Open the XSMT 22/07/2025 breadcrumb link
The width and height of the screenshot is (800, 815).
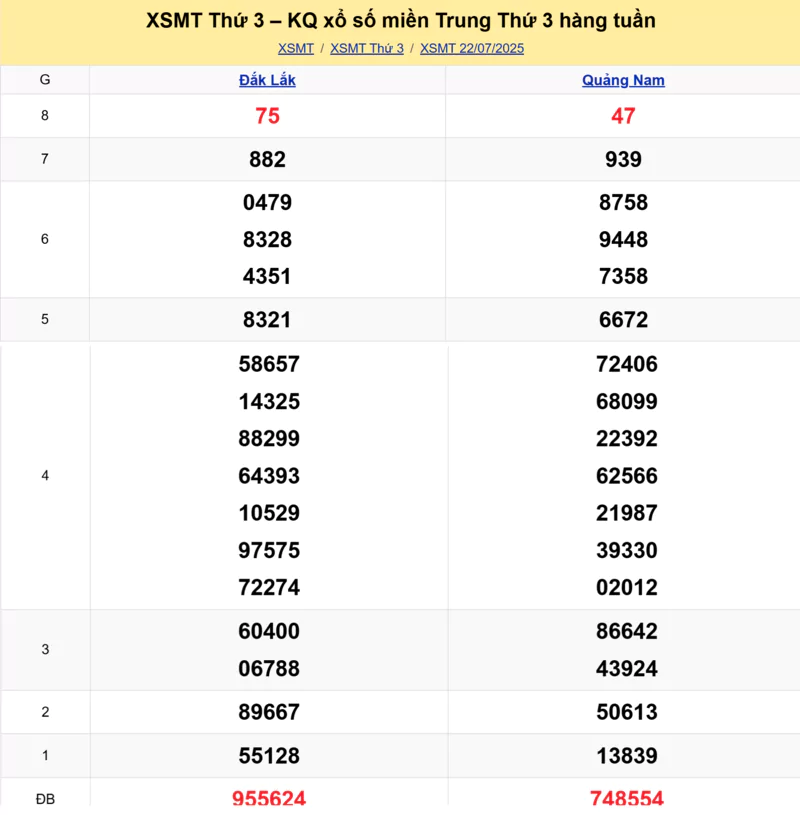pyautogui.click(x=472, y=48)
